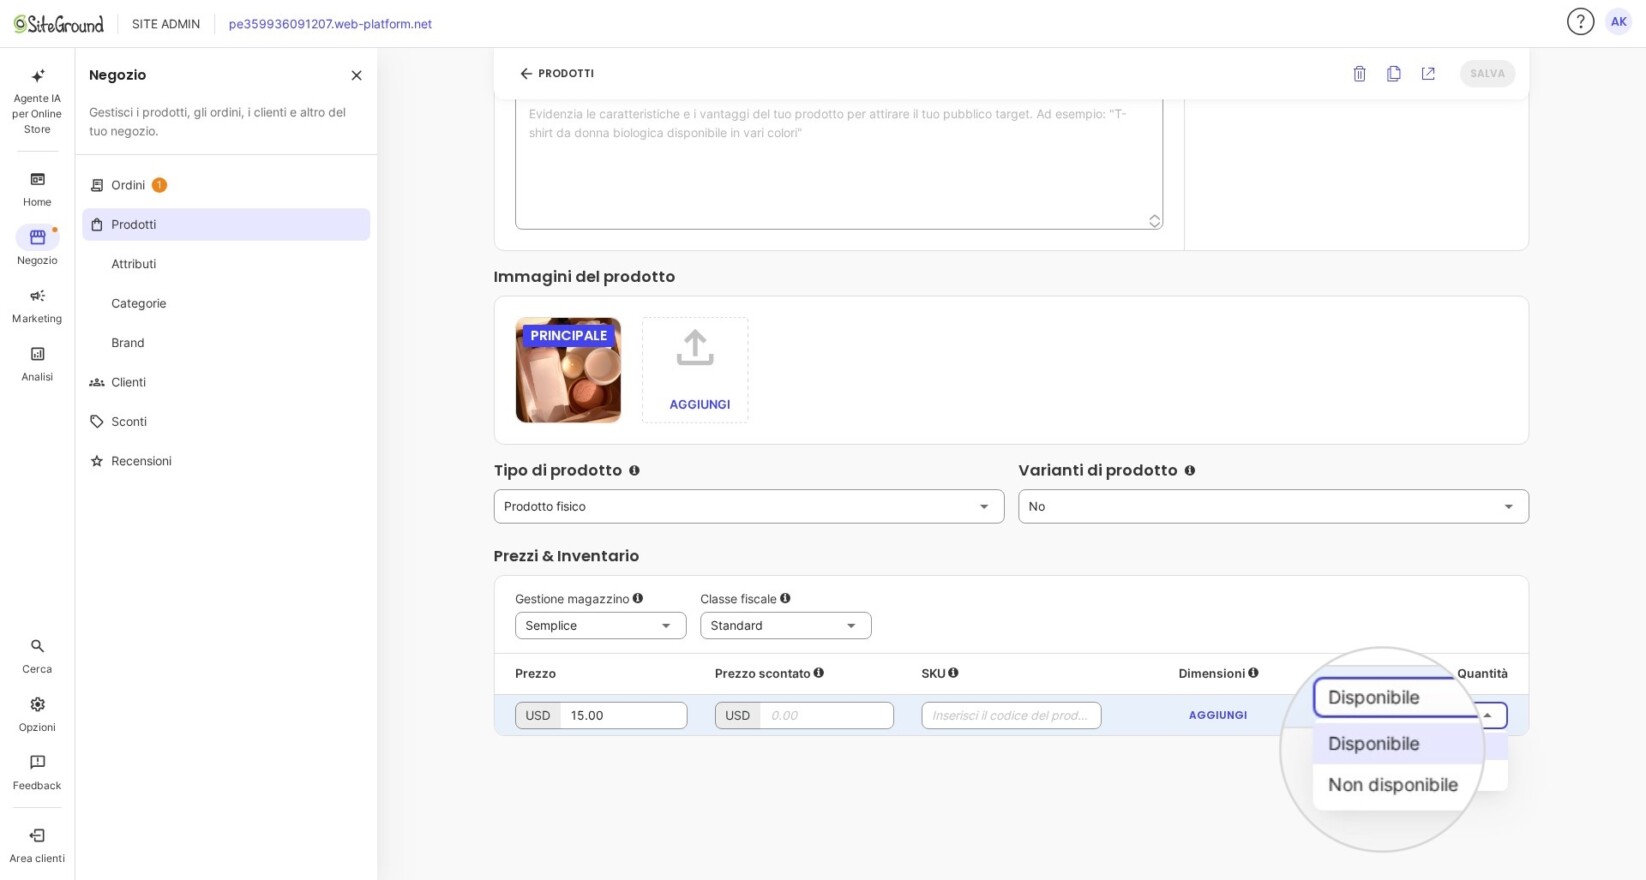The image size is (1646, 880).
Task: Toggle the Quantità availability dropdown arrow
Action: tap(1487, 715)
